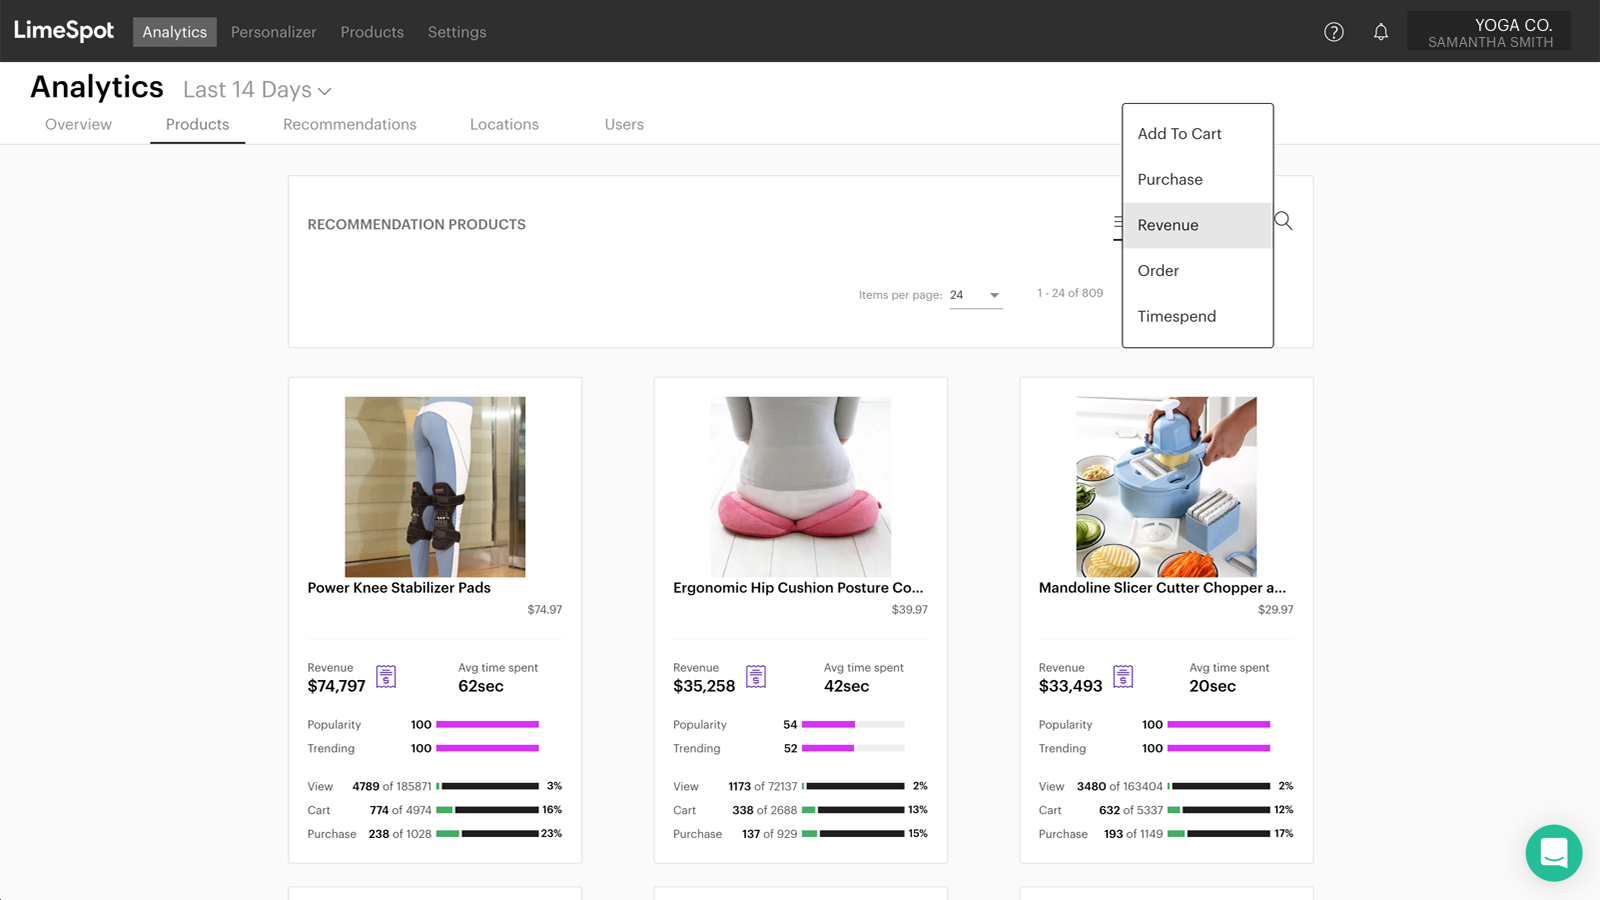
Task: Click the LimeSpot logo
Action: [64, 31]
